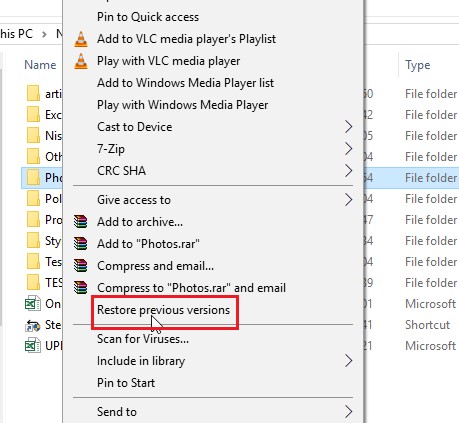Image resolution: width=459 pixels, height=423 pixels.
Task: Click This PC in the address bar
Action: pos(16,34)
